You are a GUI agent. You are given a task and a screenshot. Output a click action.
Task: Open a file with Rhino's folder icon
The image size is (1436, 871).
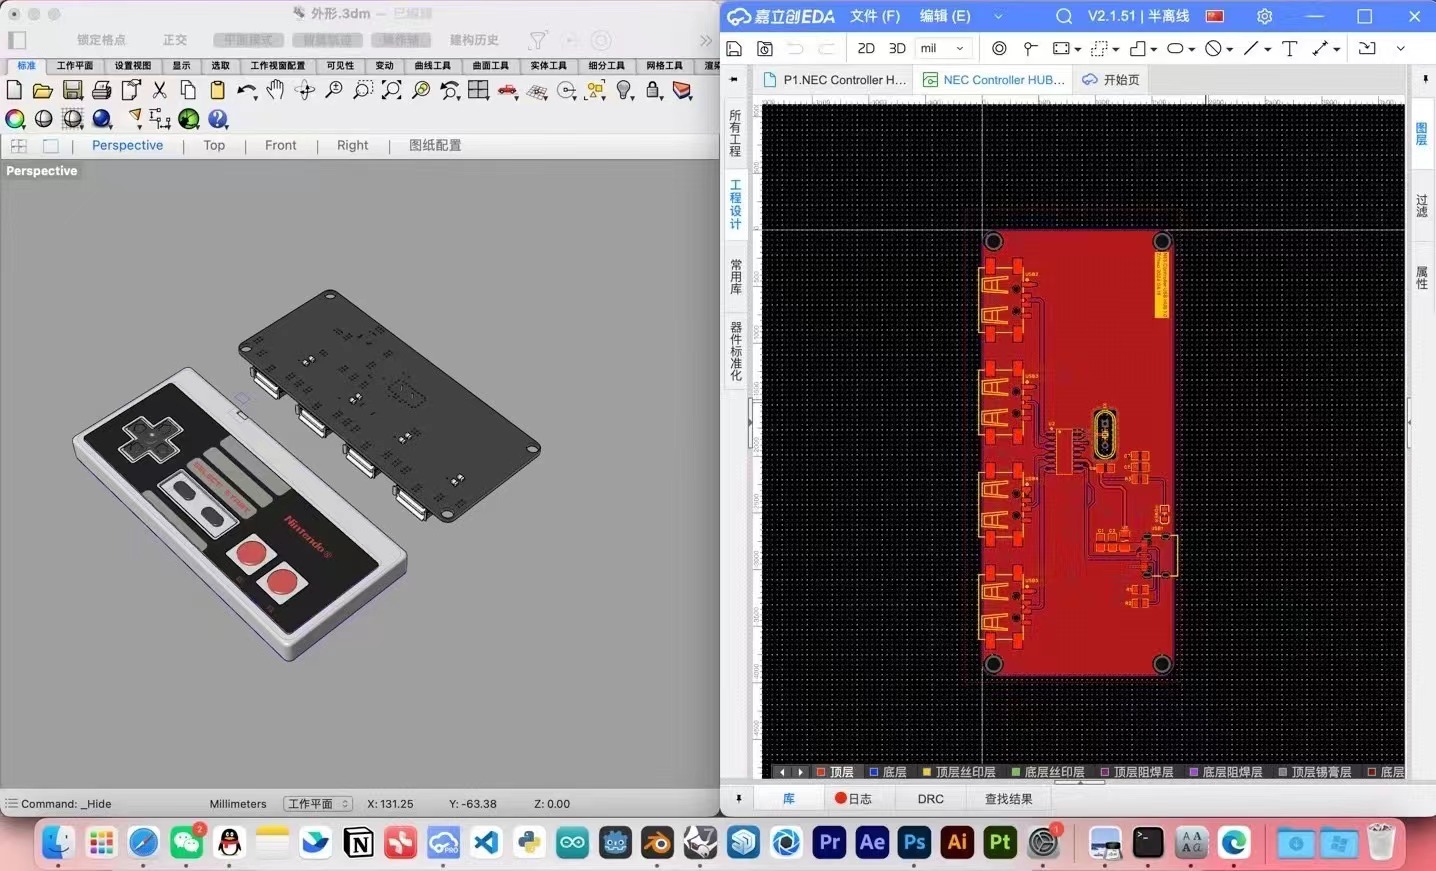(42, 91)
